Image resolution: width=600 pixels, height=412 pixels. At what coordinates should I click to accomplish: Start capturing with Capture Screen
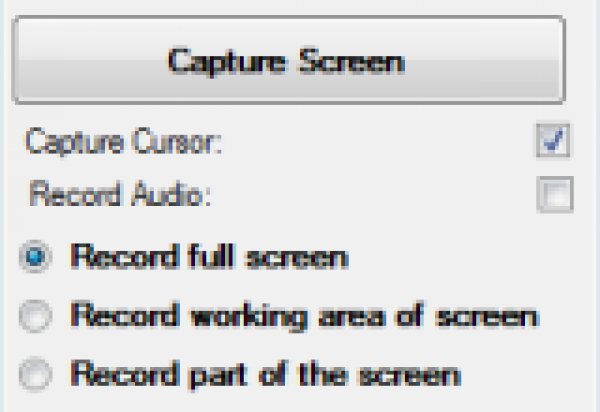[288, 60]
